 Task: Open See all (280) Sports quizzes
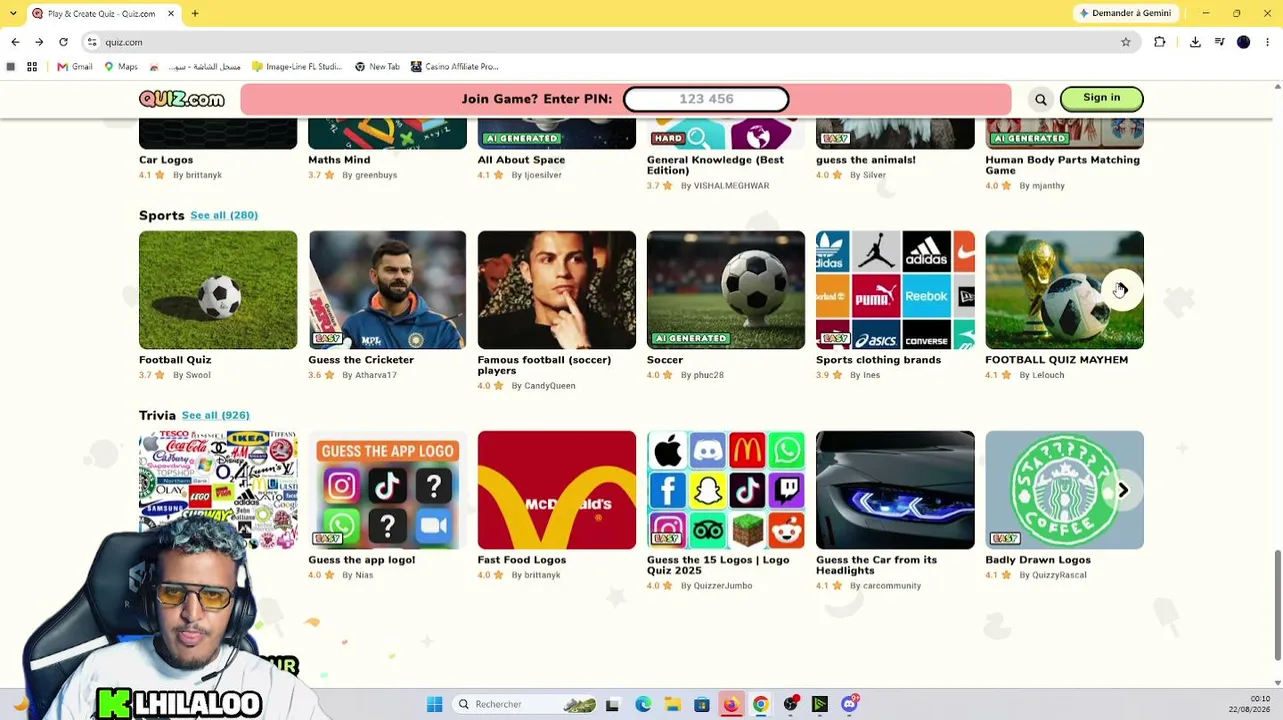[x=224, y=215]
